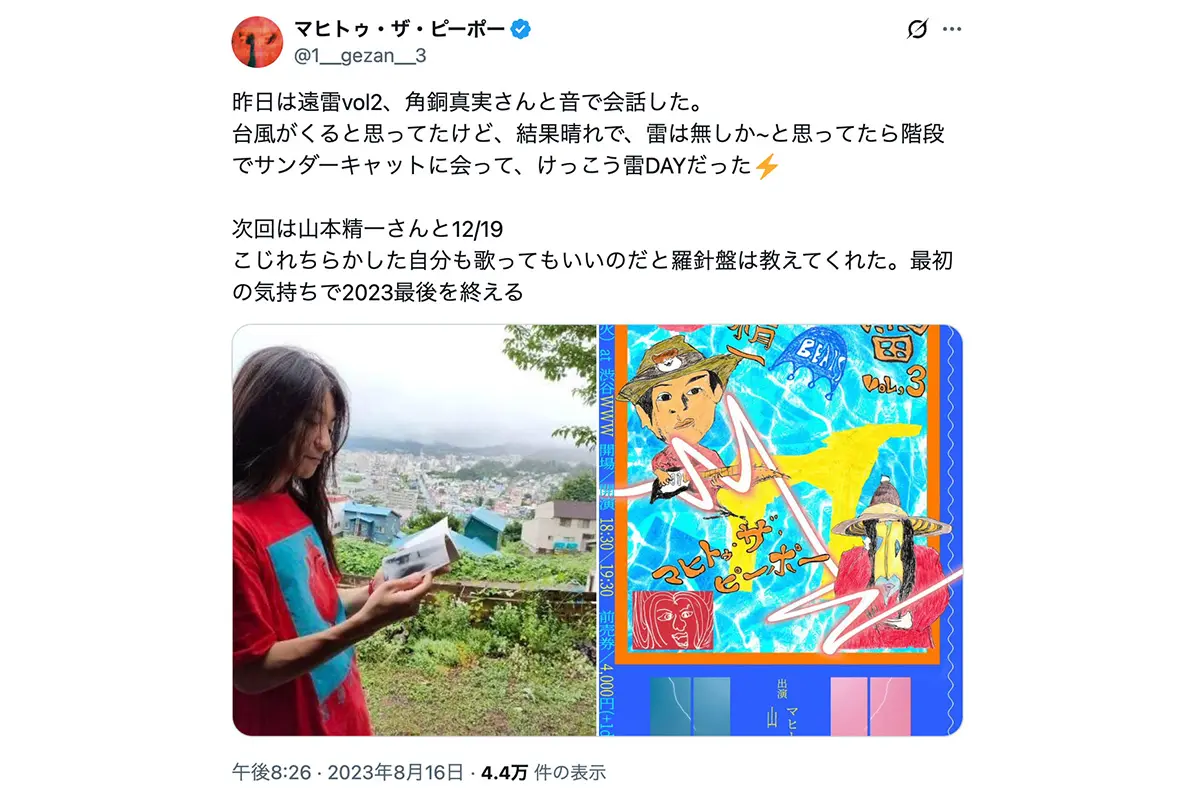This screenshot has width=1200, height=800.
Task: Open the more options three-dot menu
Action: (x=952, y=30)
